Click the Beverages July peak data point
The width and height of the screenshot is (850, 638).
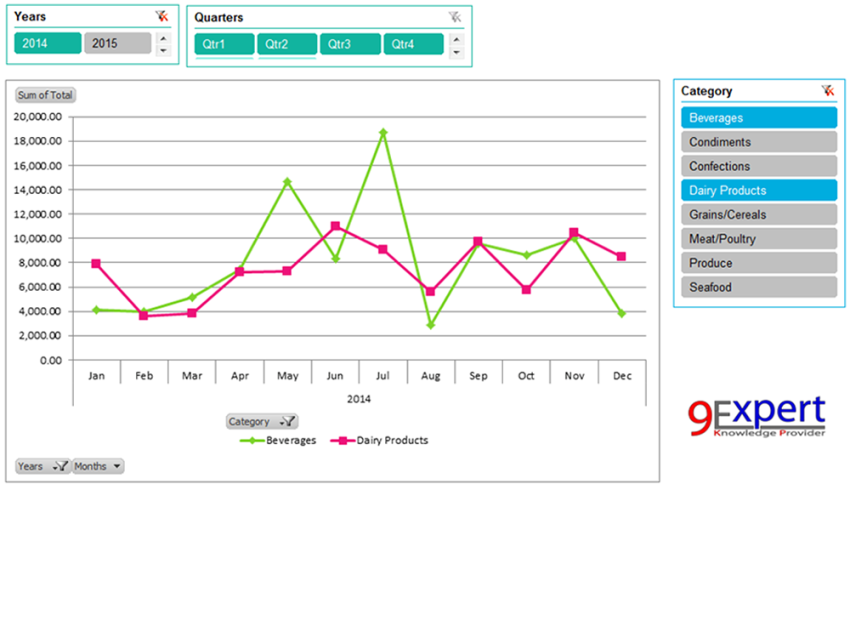pyautogui.click(x=383, y=132)
